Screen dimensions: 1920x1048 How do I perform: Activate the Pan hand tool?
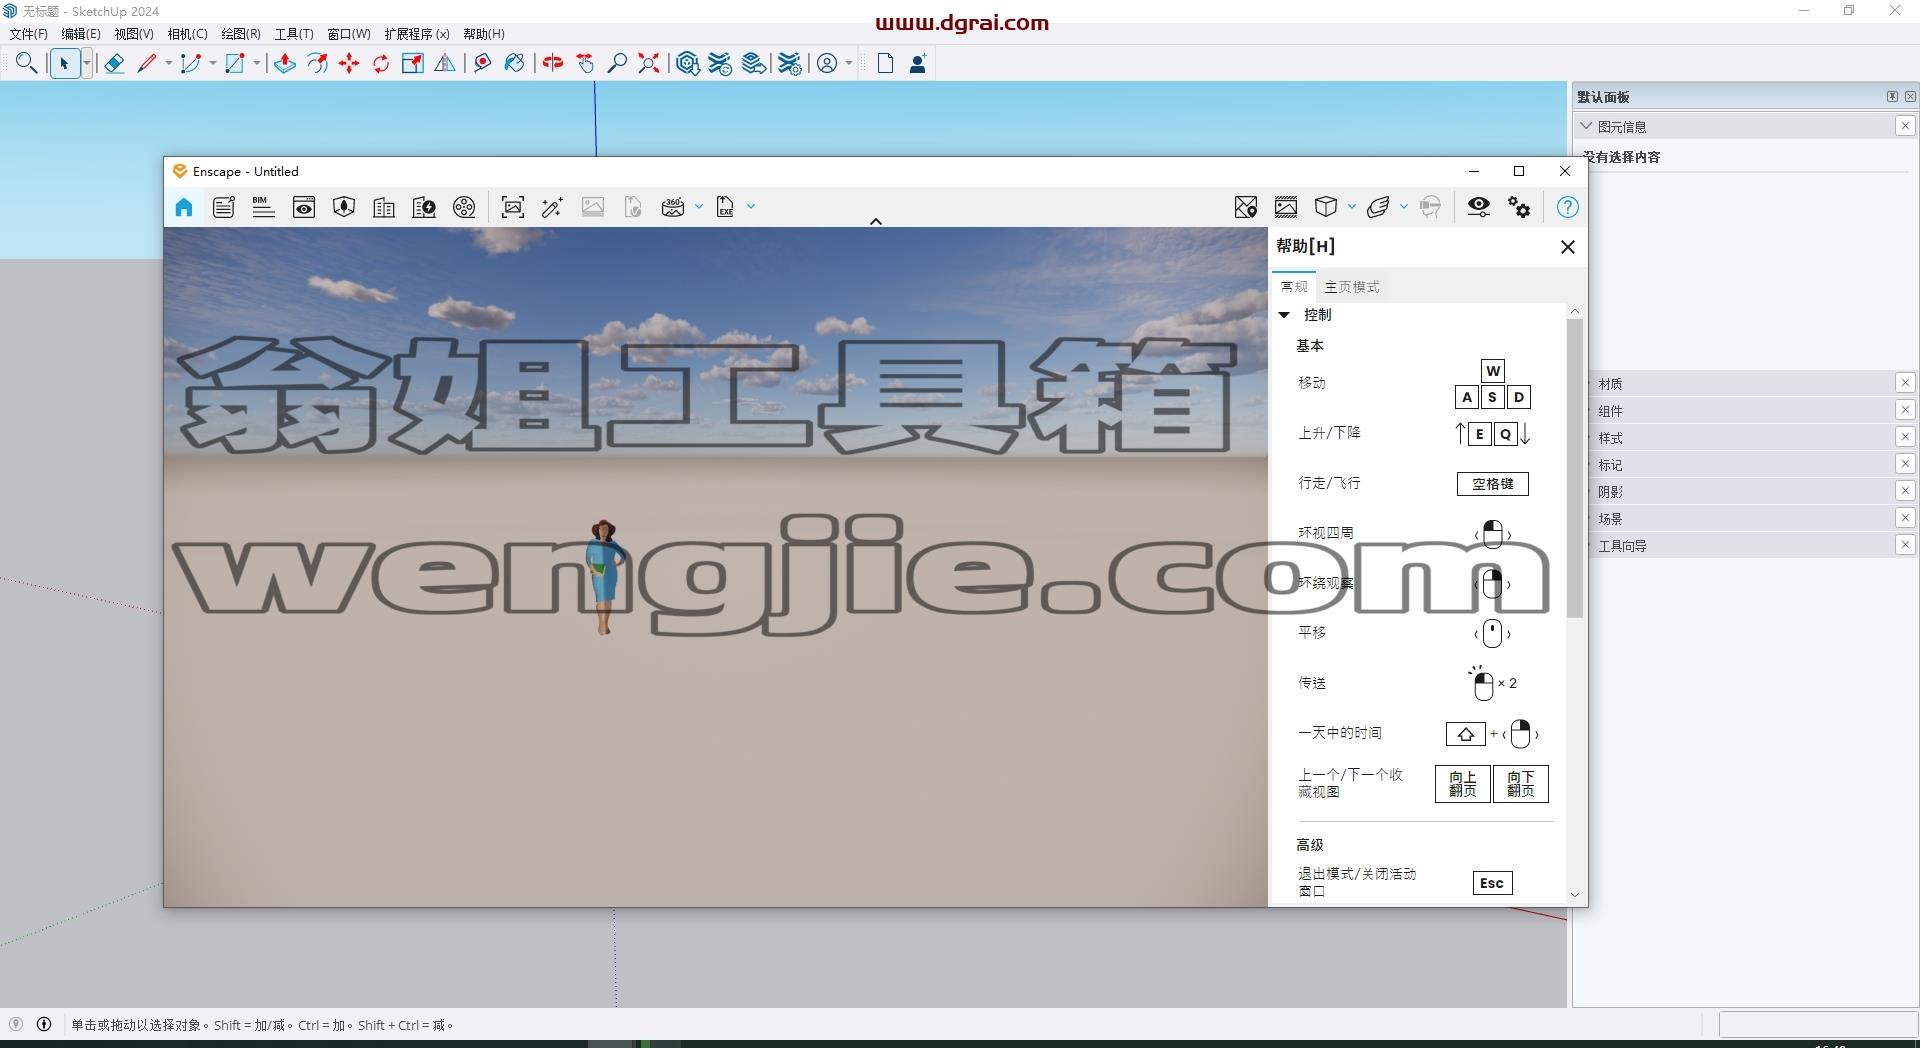tap(586, 64)
